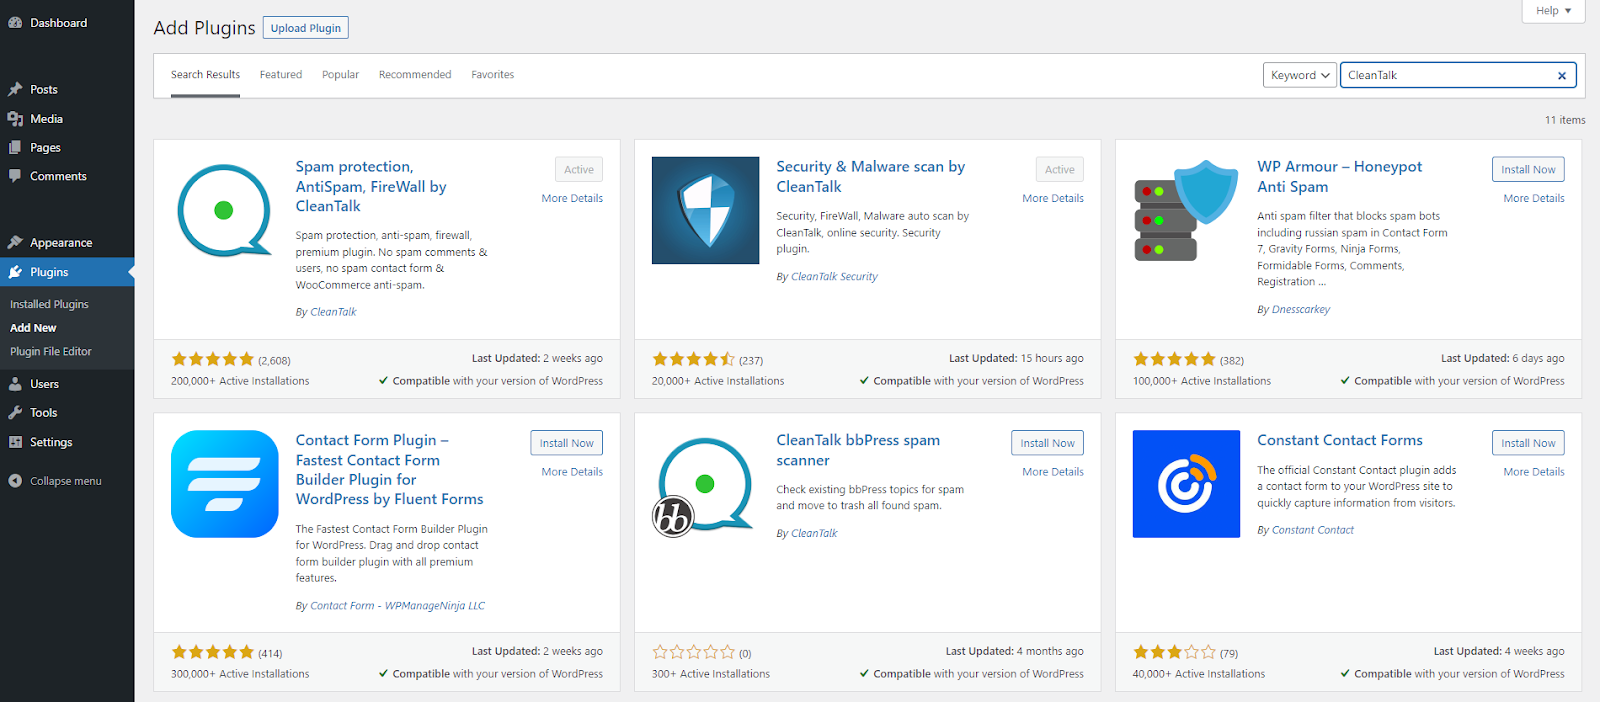Viewport: 1600px width, 702px height.
Task: Open CleanTalk bbPress spam scanner title
Action: click(858, 450)
